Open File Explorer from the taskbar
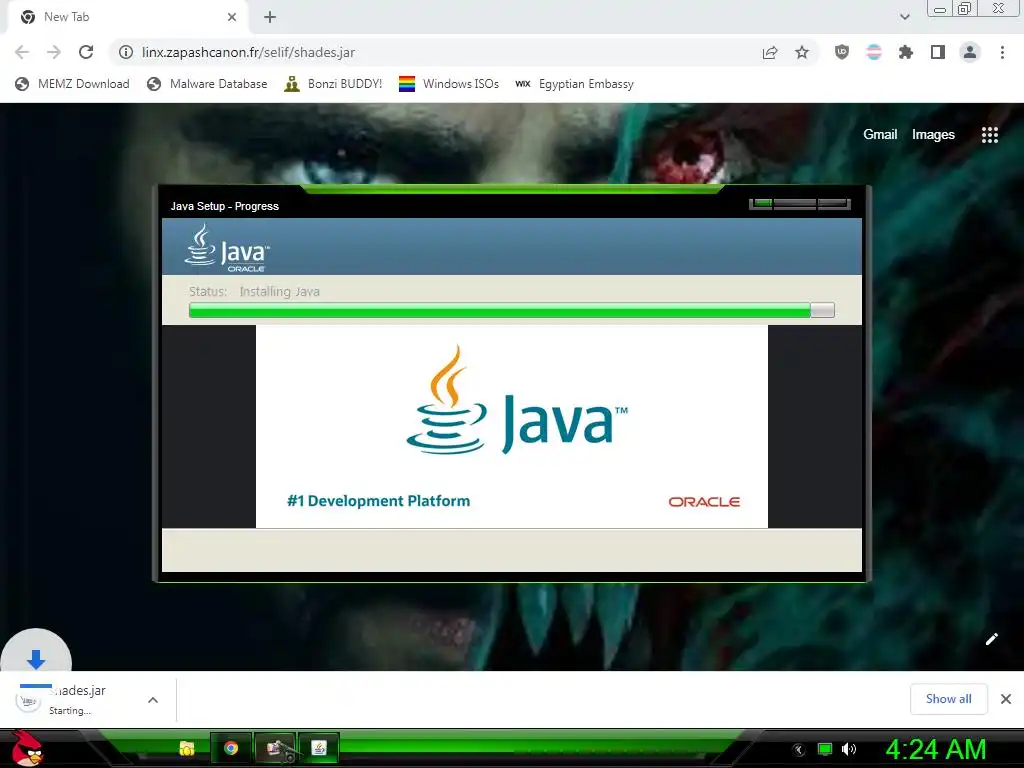Screen dimensions: 1024x768 (x=187, y=748)
